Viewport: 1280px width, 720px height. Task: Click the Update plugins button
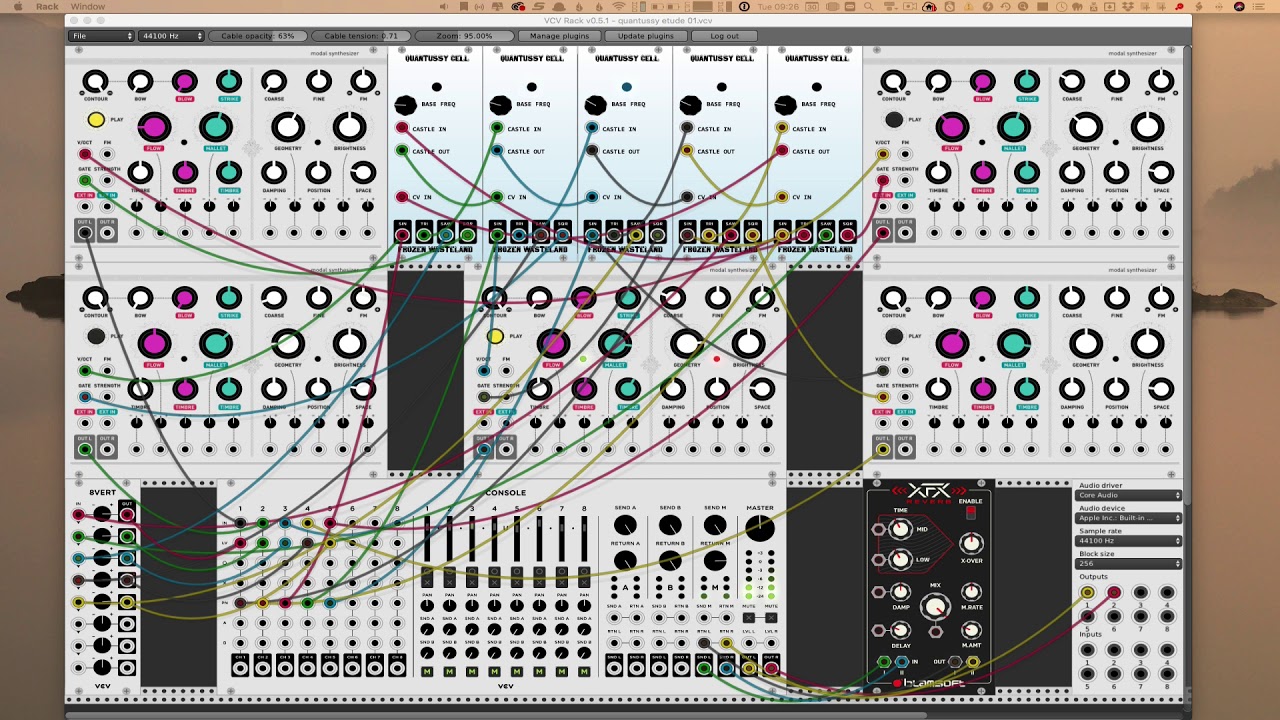point(646,36)
